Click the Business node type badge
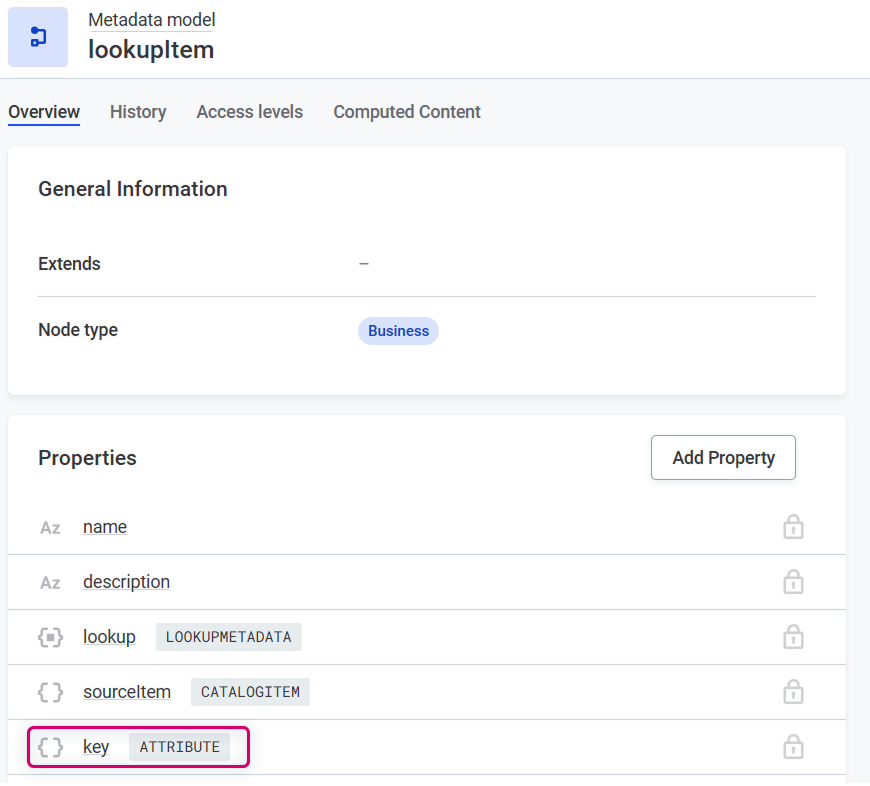The width and height of the screenshot is (870, 786). [x=398, y=331]
